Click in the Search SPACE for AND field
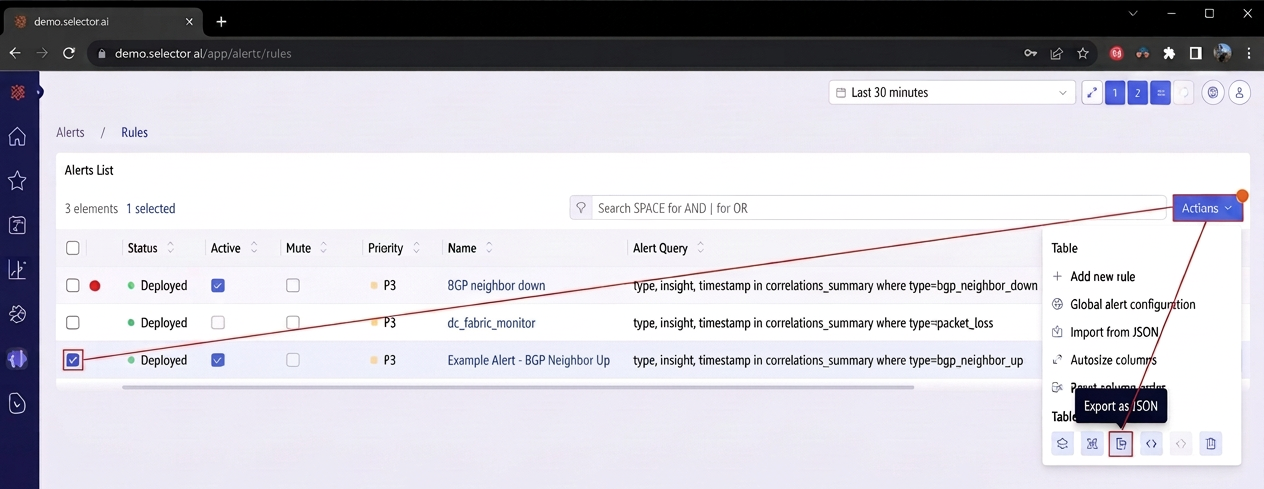 [879, 208]
